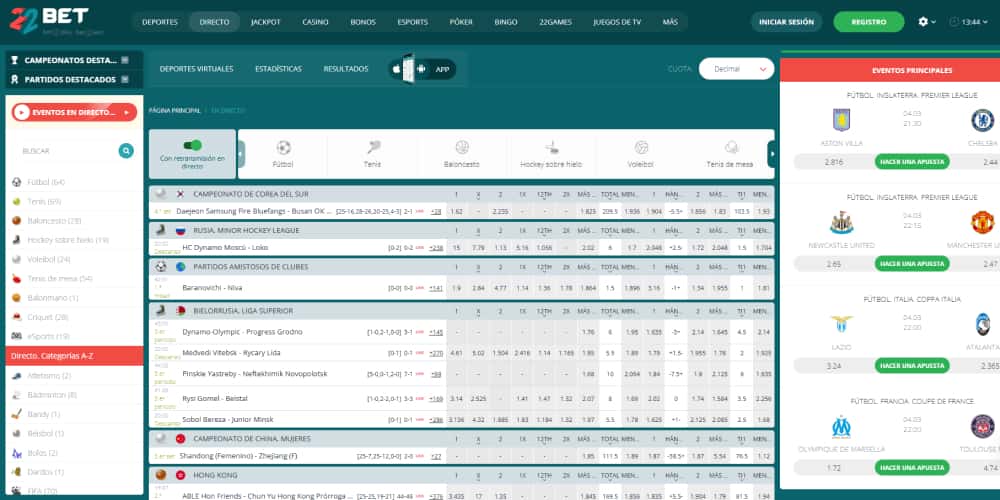The height and width of the screenshot is (500, 1000).
Task: Open the Más menu item
Action: click(x=670, y=22)
